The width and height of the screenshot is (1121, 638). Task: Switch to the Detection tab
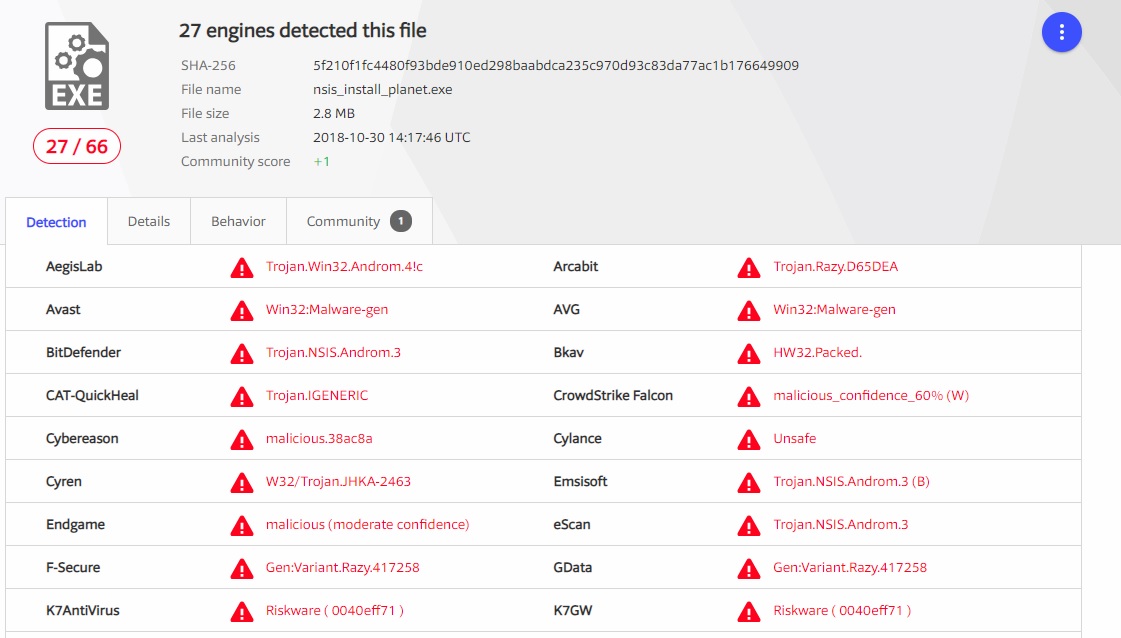point(56,222)
